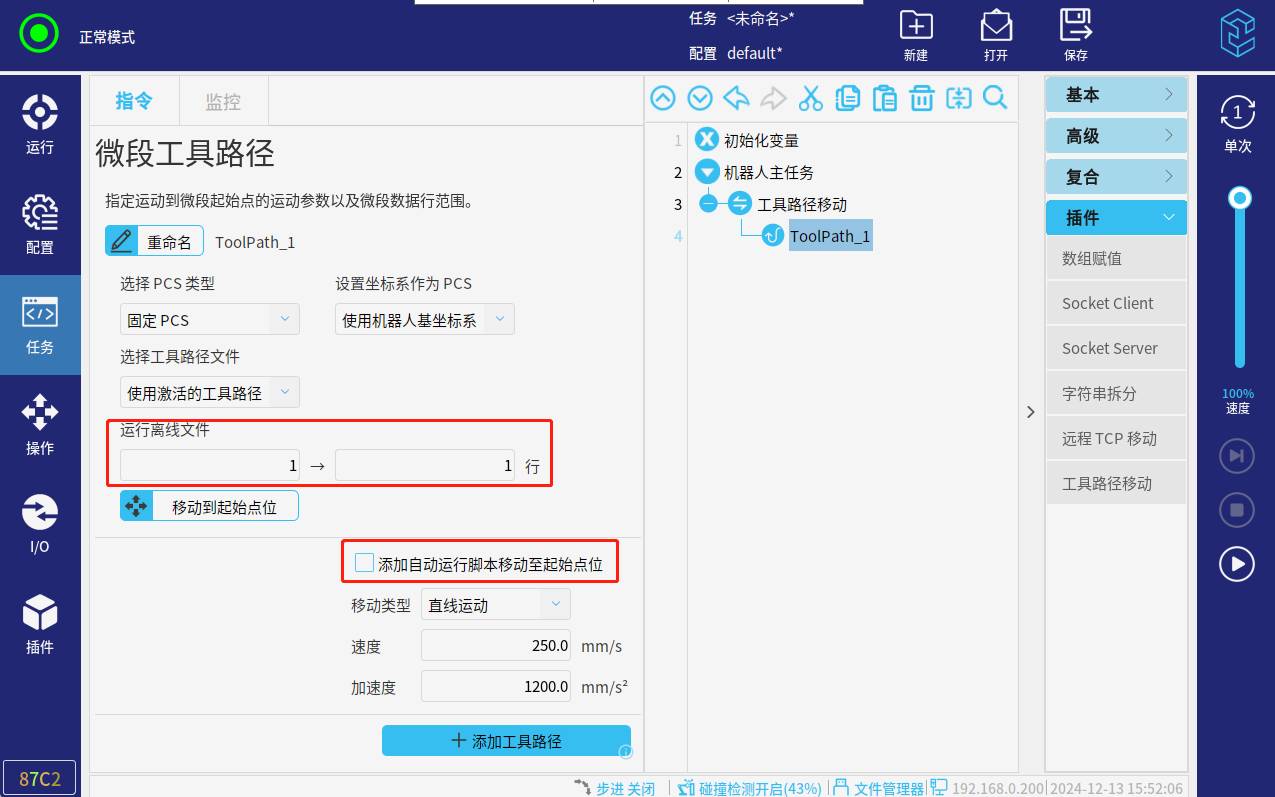The image size is (1275, 797).
Task: Enable auto-run script move to start checkbox
Action: [x=365, y=563]
